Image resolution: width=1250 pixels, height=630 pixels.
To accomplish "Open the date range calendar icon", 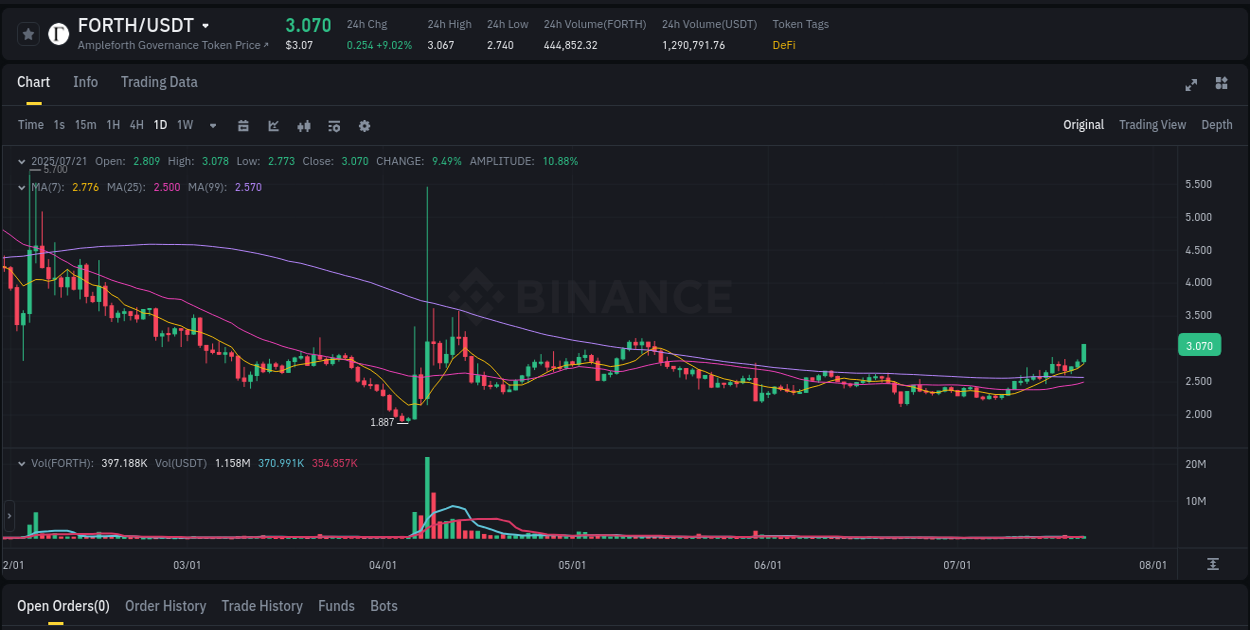I will coord(243,125).
